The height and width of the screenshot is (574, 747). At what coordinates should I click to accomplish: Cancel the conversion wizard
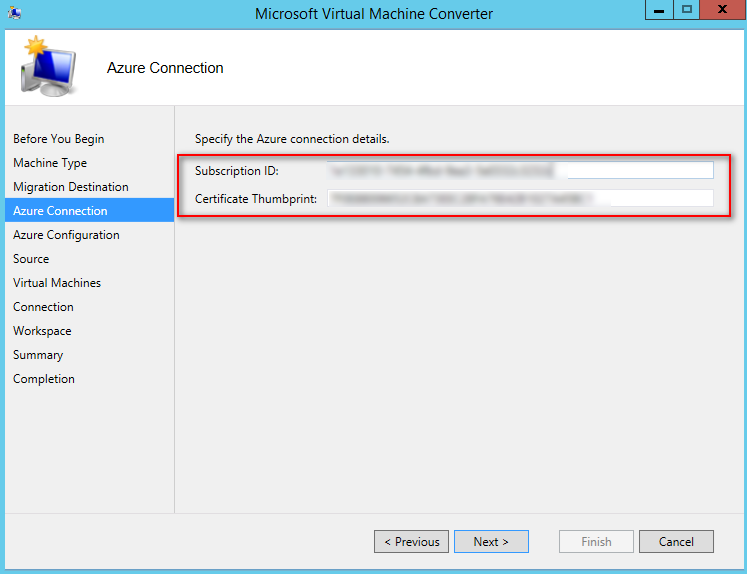coord(676,542)
